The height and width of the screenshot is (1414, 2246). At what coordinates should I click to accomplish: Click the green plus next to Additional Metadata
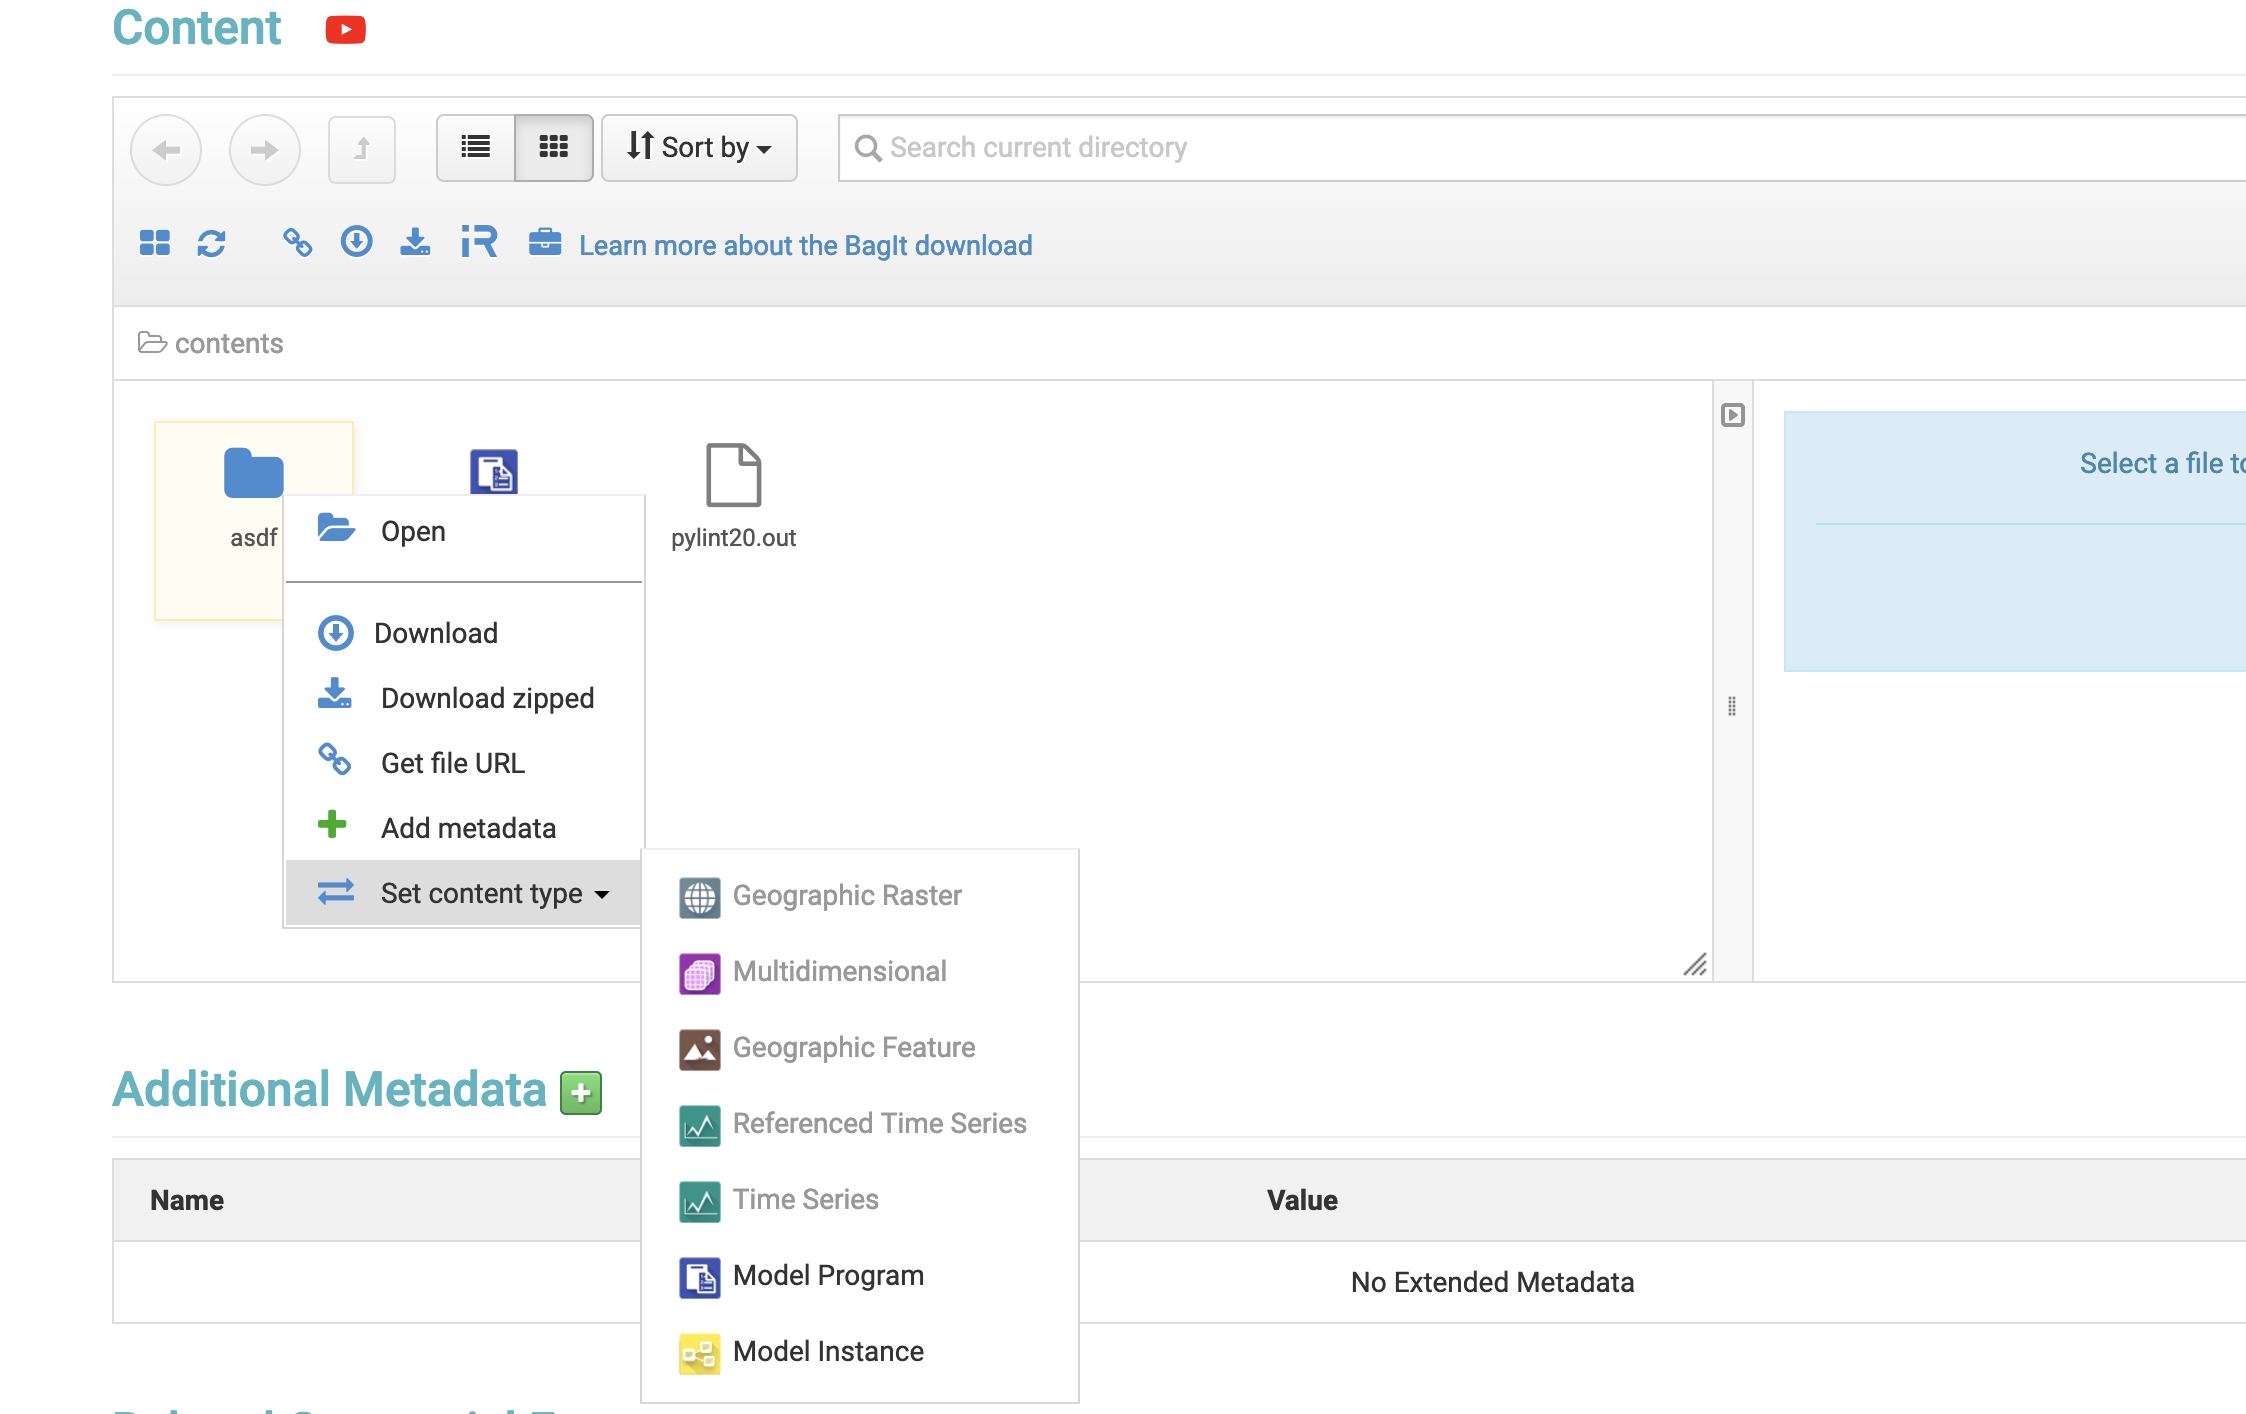coord(580,1093)
